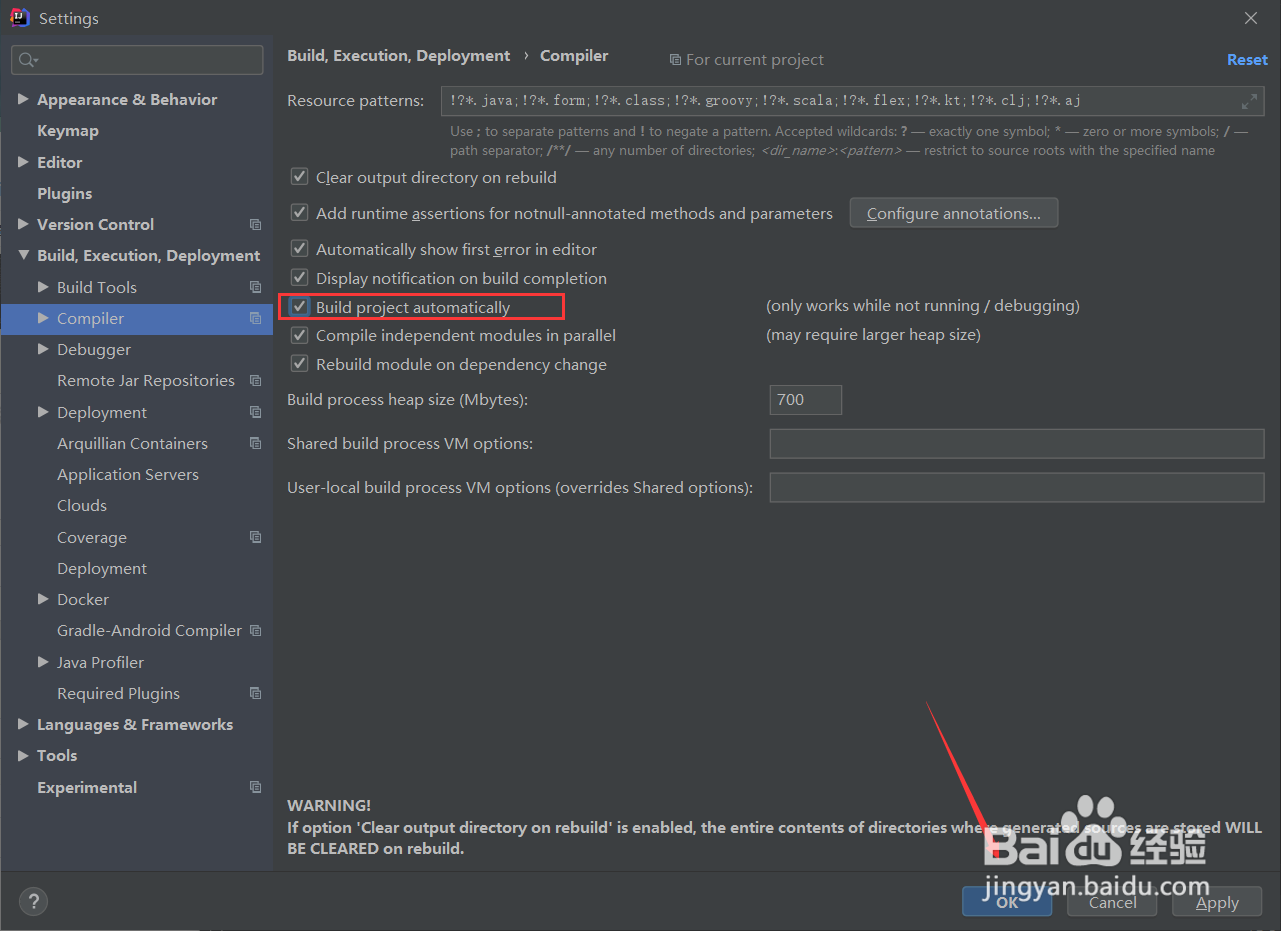Click project-level icon beside Coverage
Image resolution: width=1281 pixels, height=931 pixels.
(255, 537)
